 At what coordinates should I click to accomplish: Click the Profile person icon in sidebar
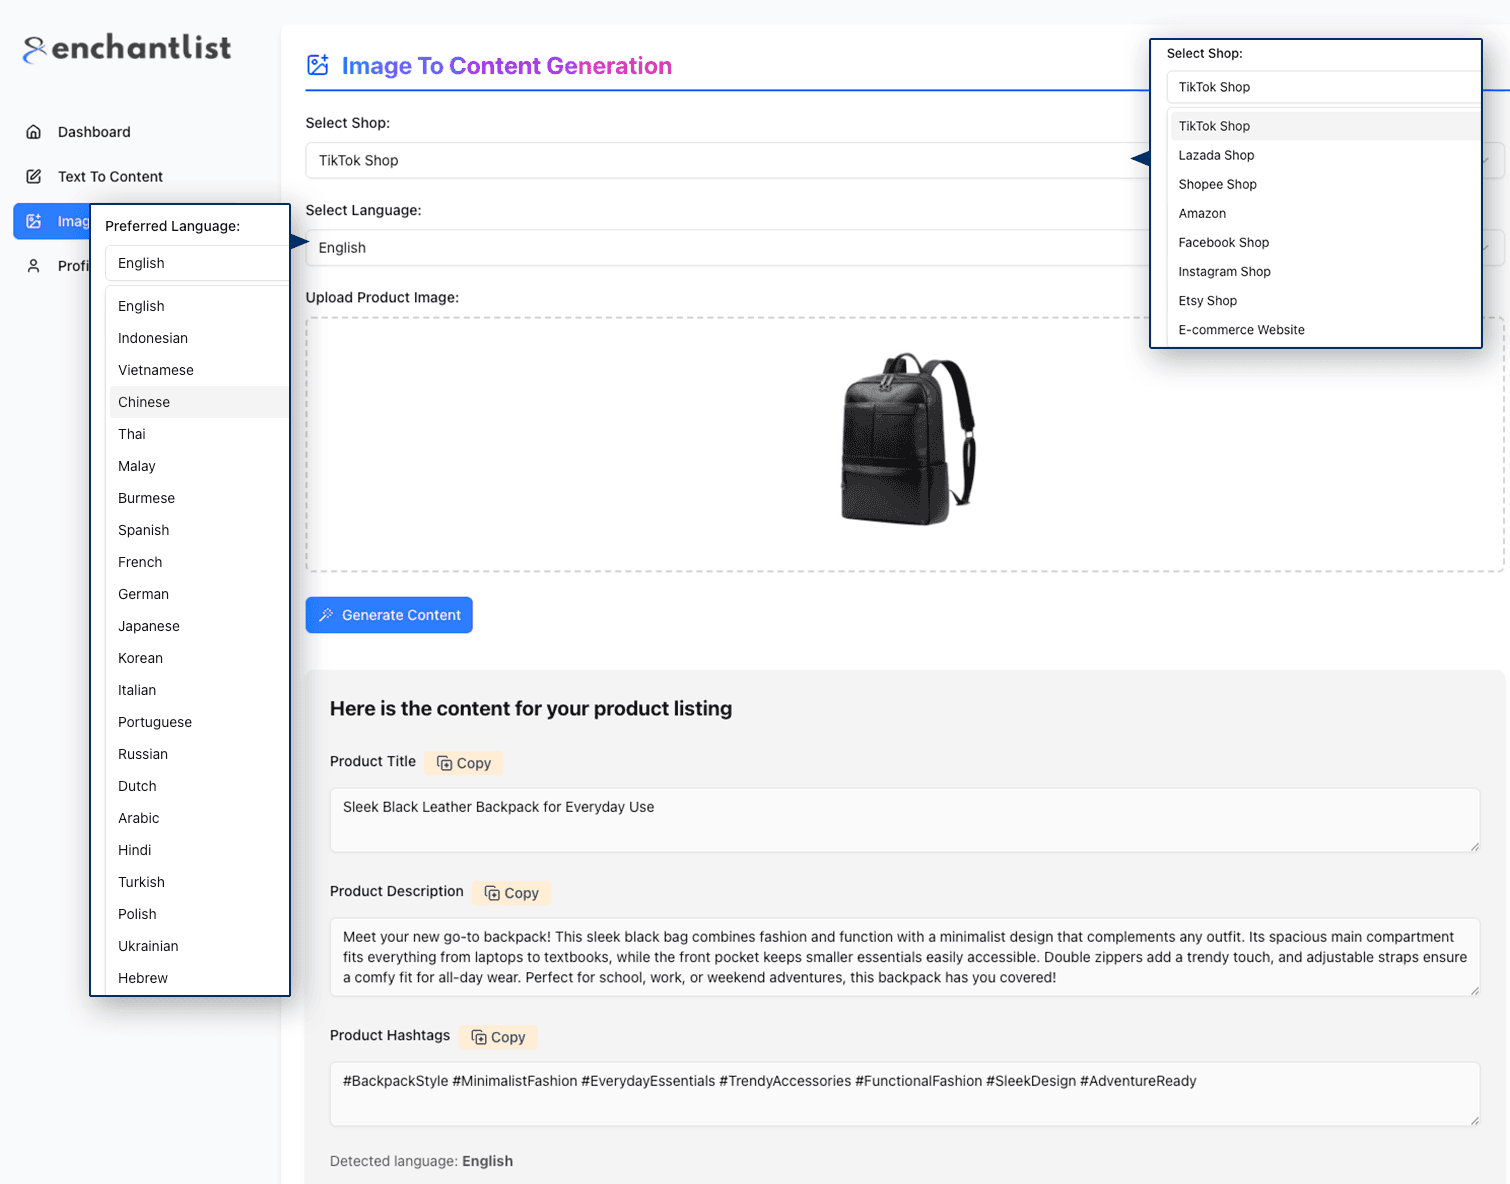pos(34,266)
